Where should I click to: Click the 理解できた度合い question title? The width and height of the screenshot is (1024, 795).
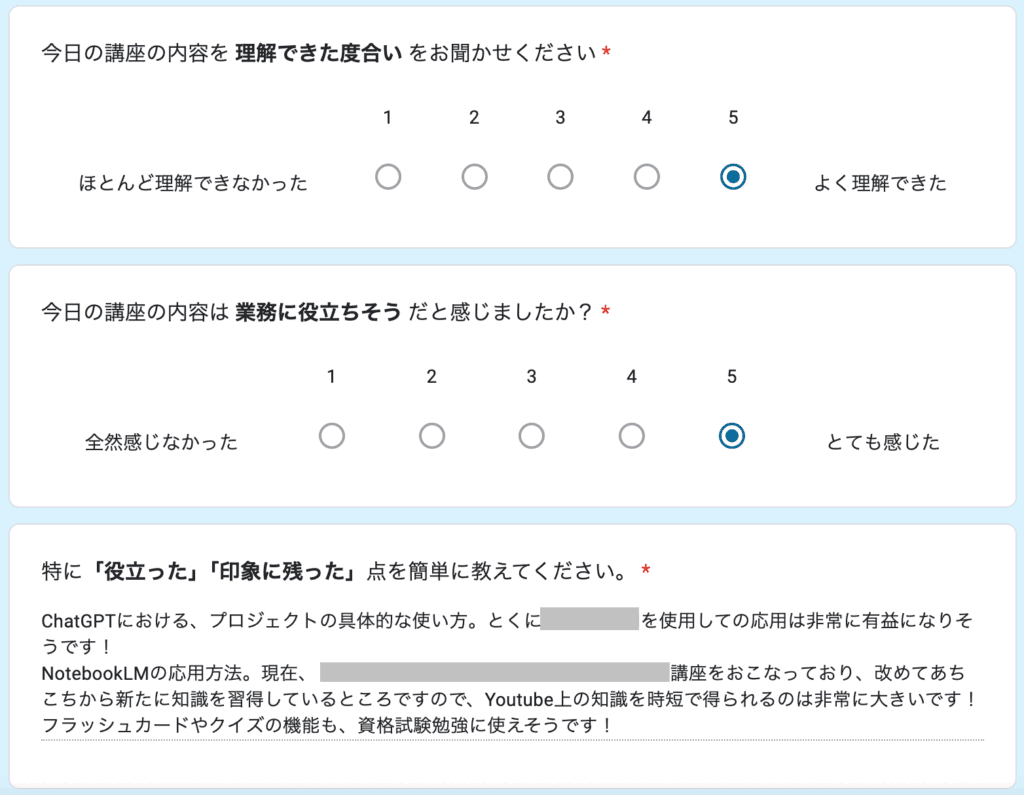point(300,52)
